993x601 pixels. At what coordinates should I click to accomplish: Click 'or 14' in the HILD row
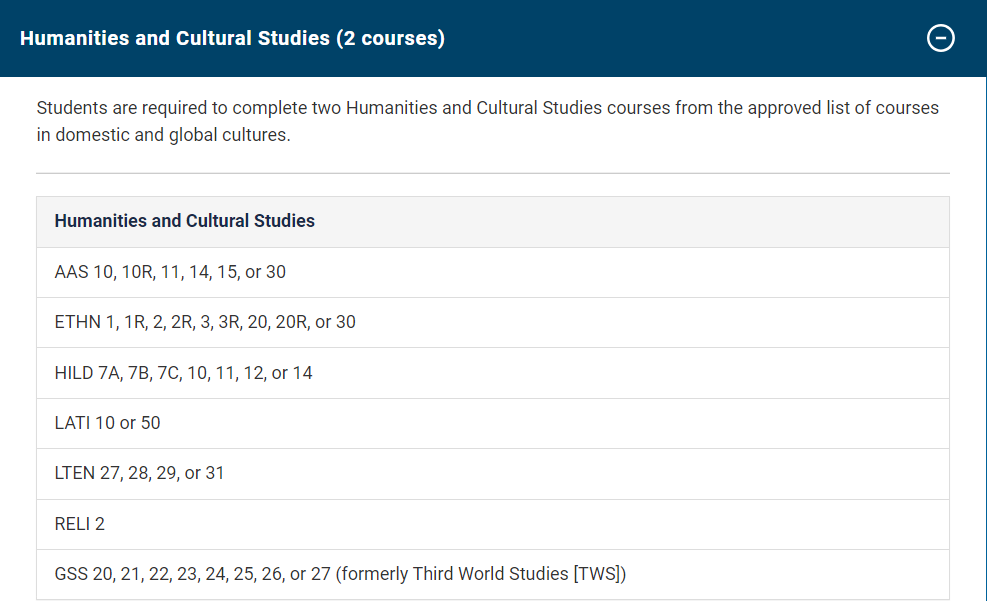click(x=292, y=373)
